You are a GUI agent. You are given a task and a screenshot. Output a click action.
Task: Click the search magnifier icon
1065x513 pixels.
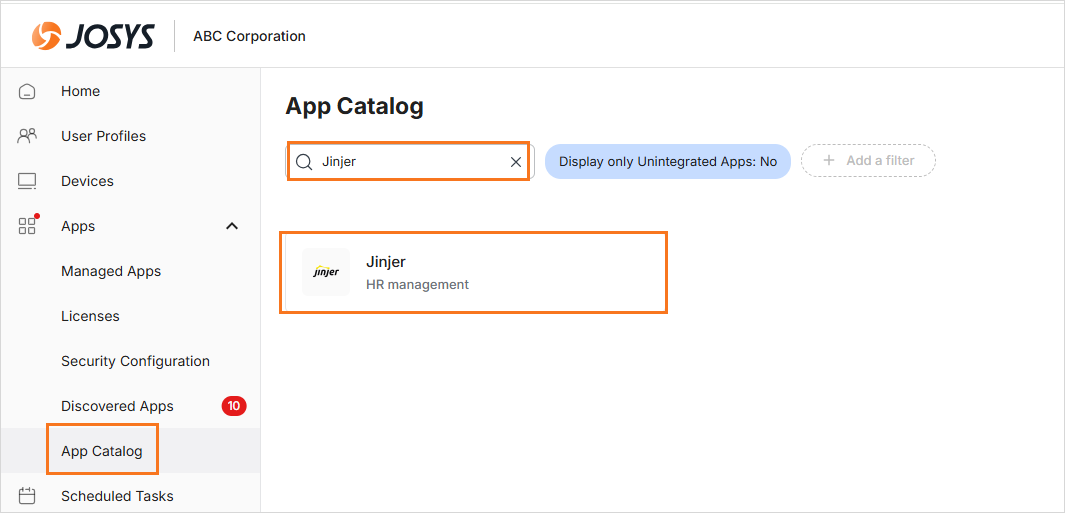304,162
